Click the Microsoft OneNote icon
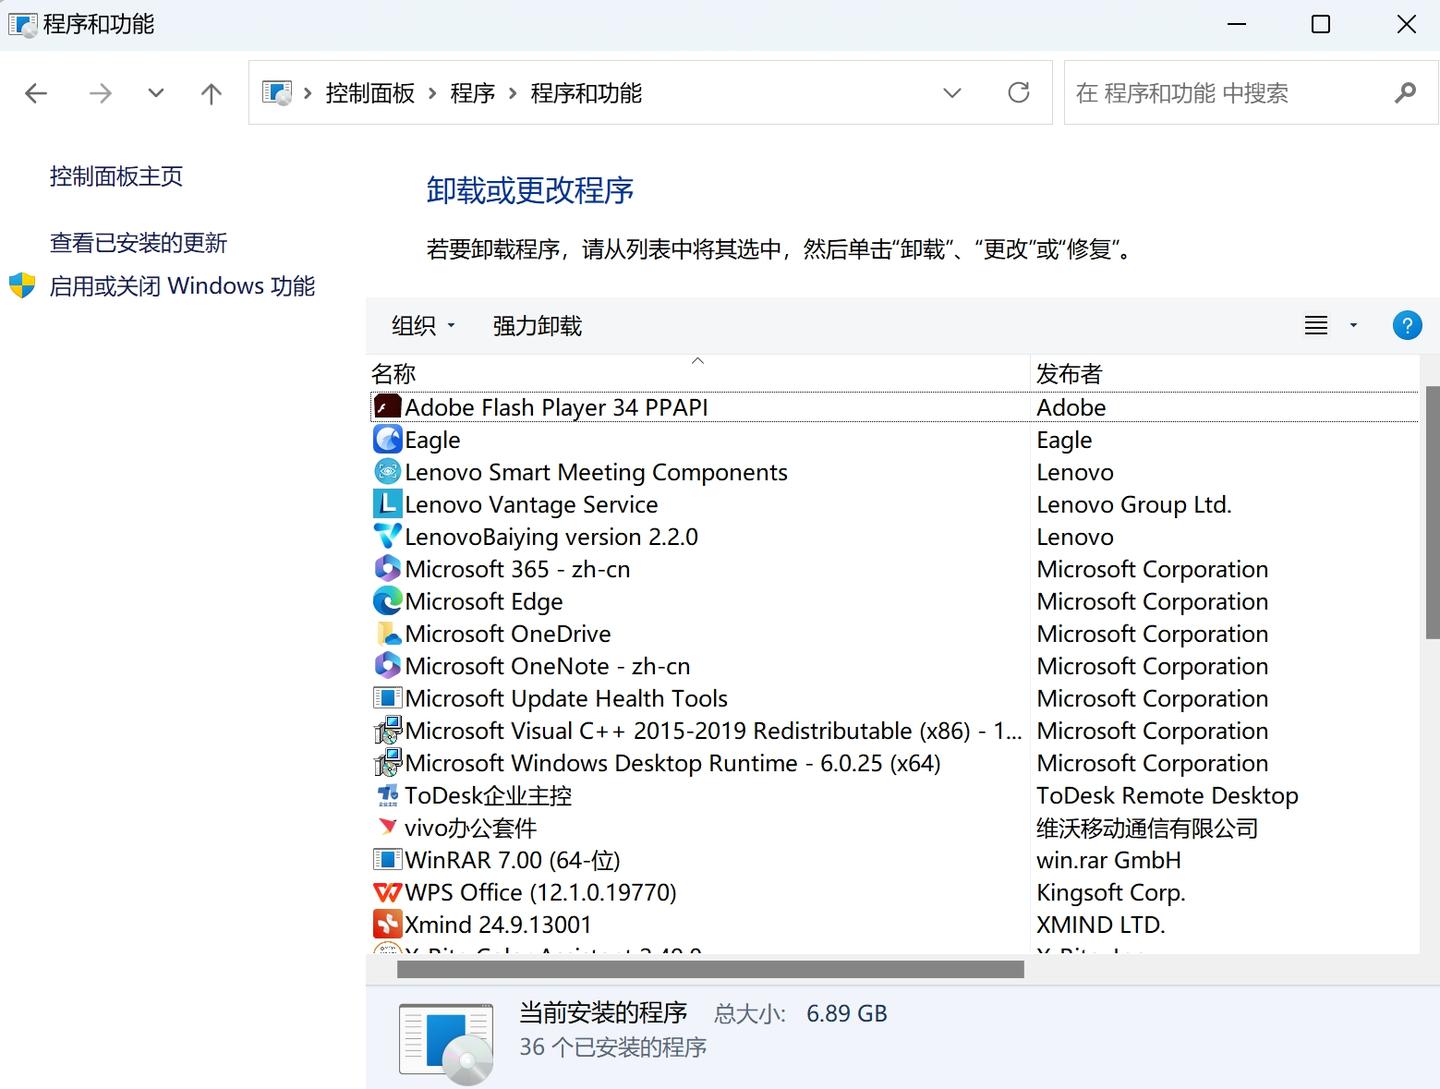Image resolution: width=1440 pixels, height=1089 pixels. pos(387,665)
